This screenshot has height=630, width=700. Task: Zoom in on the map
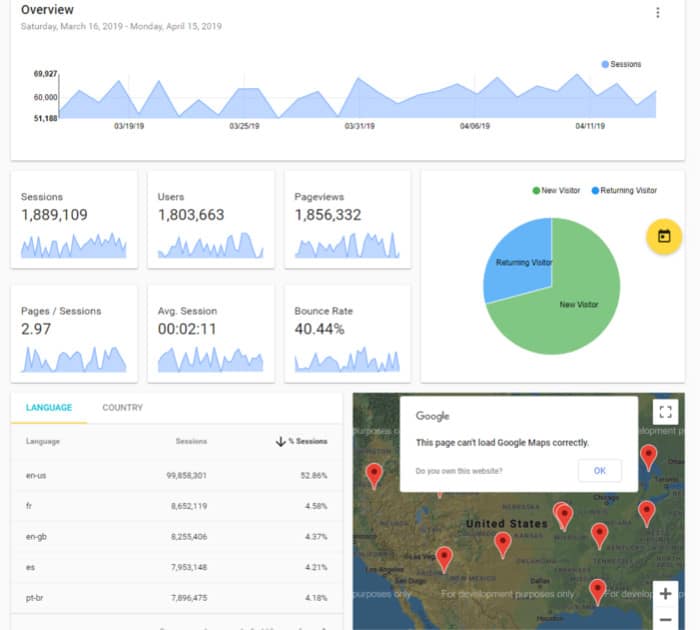pos(665,594)
